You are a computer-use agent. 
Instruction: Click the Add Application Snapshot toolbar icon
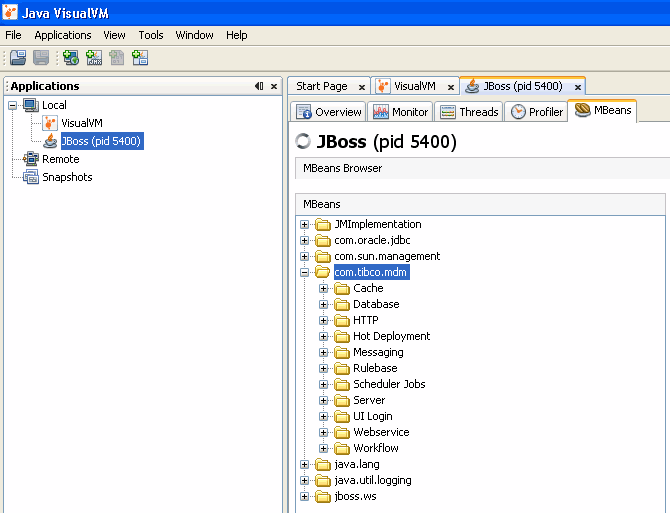click(140, 57)
